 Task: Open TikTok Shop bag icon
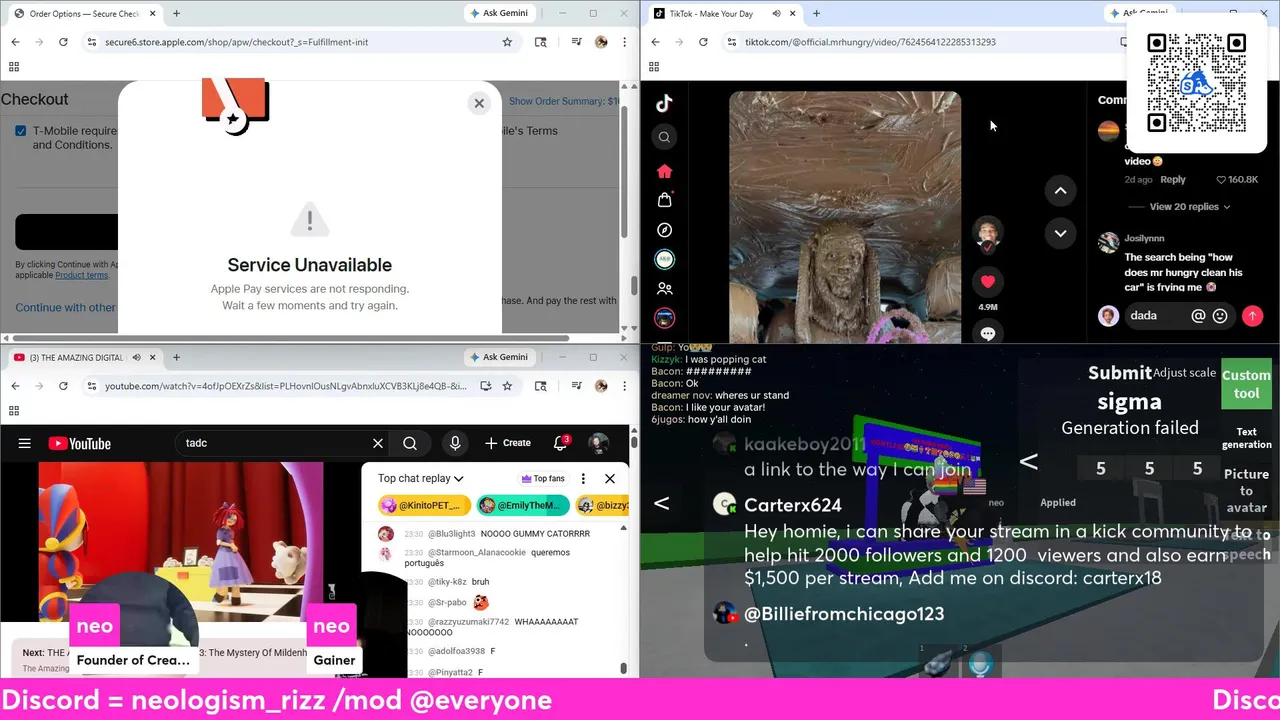(x=664, y=200)
